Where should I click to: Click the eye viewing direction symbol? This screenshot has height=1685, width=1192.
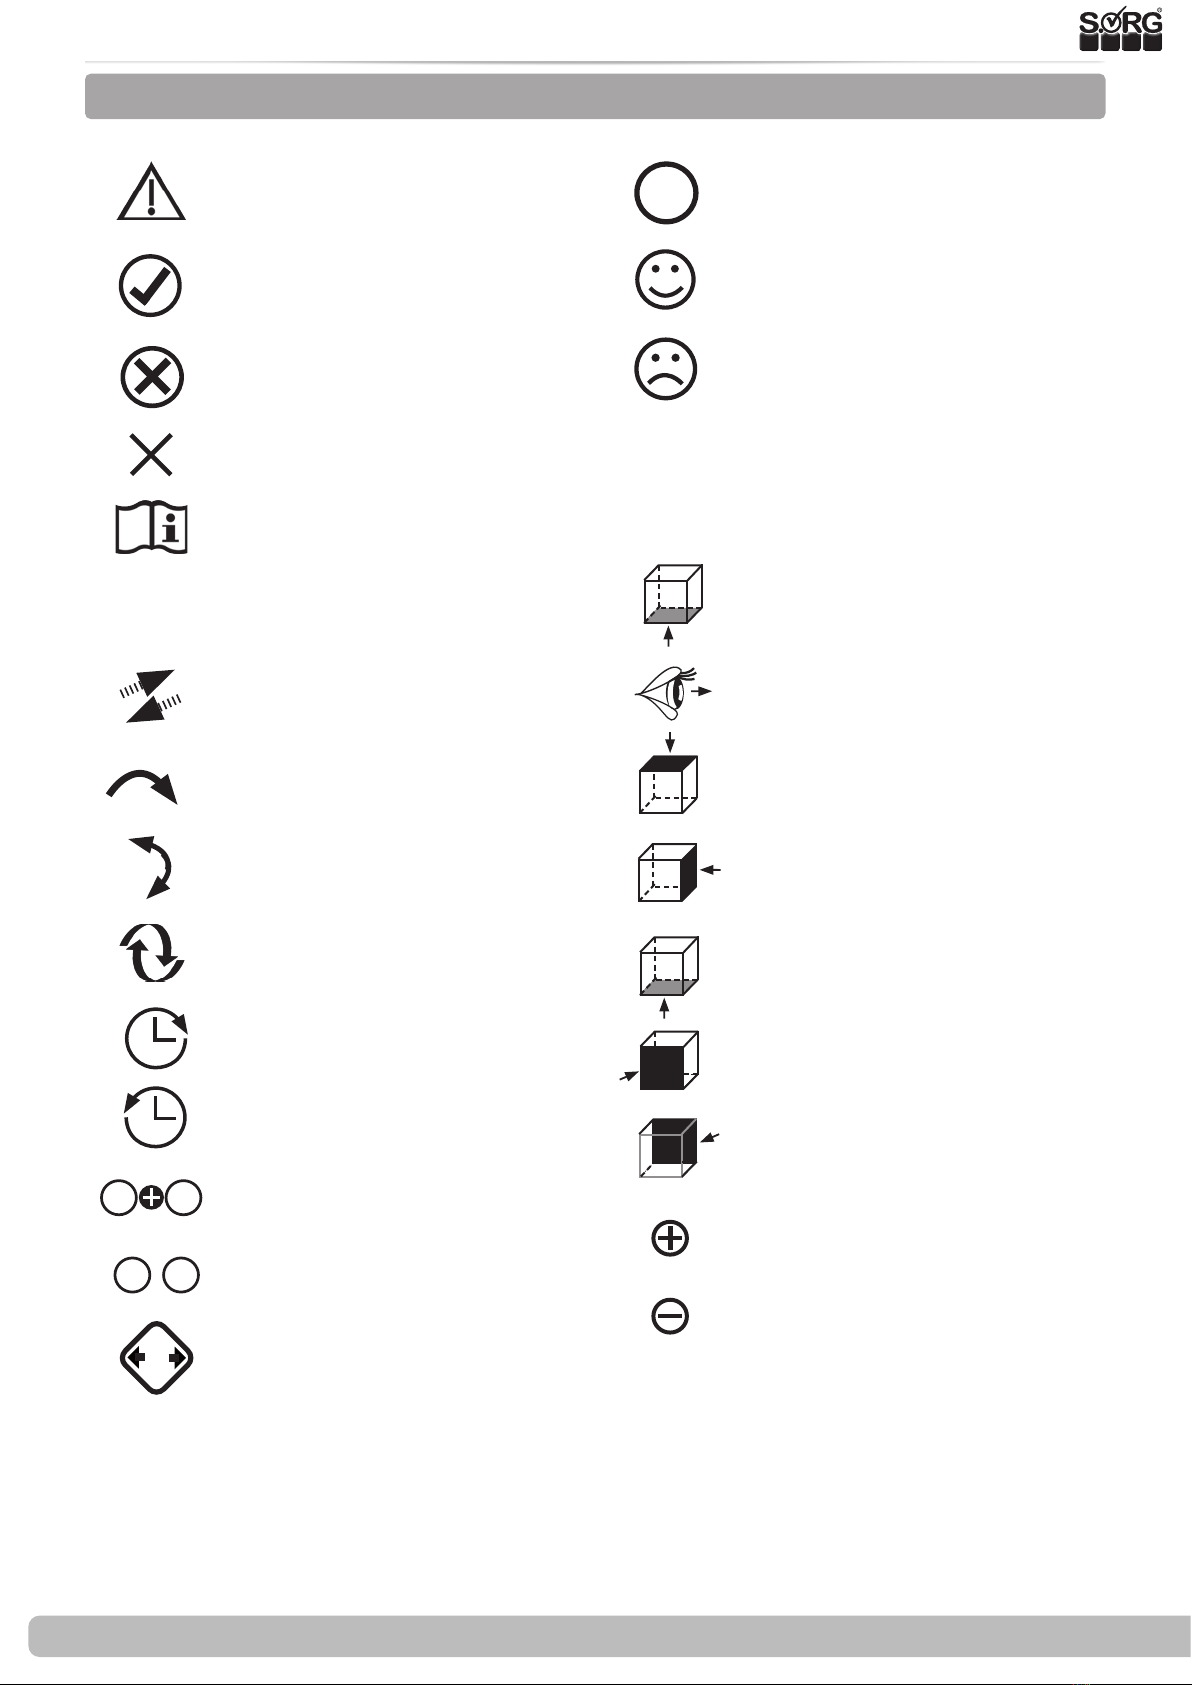click(x=674, y=692)
